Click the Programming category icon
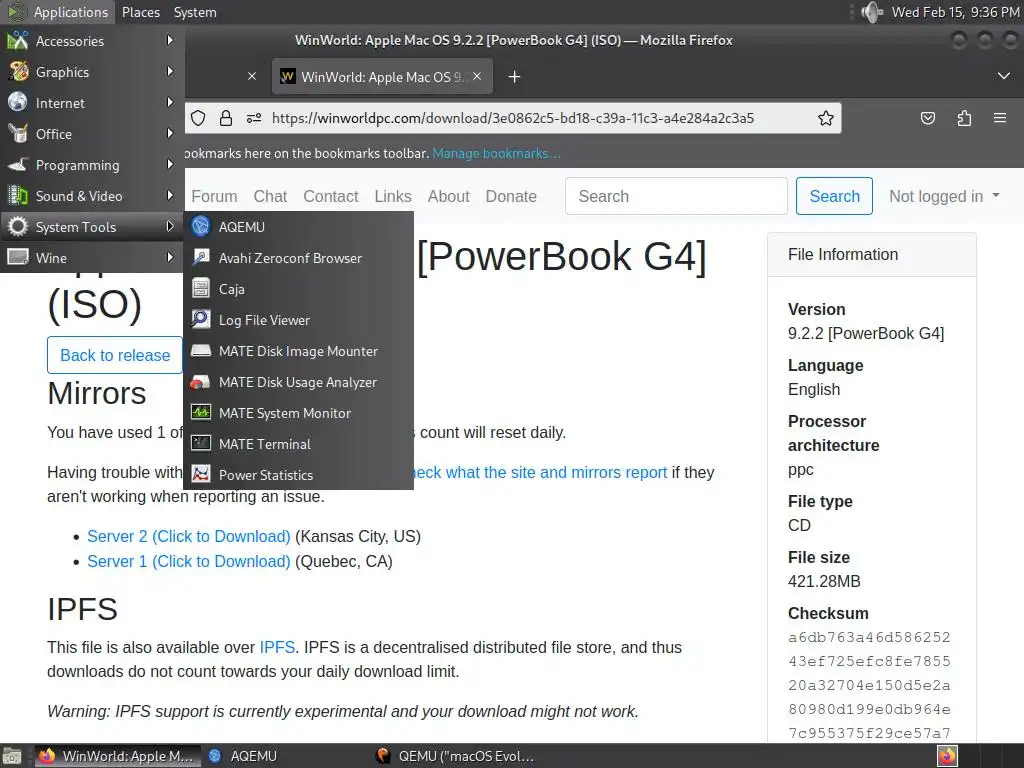1024x768 pixels. (x=18, y=165)
